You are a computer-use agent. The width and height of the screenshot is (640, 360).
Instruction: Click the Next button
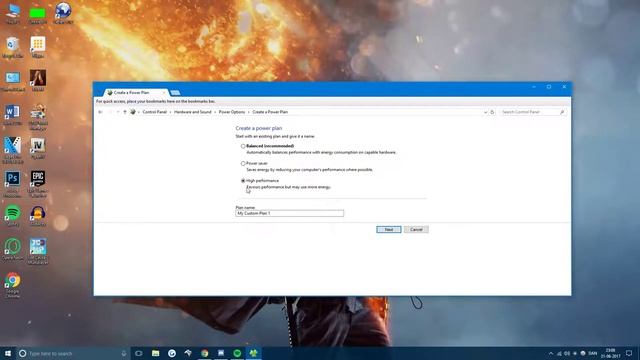pyautogui.click(x=389, y=229)
